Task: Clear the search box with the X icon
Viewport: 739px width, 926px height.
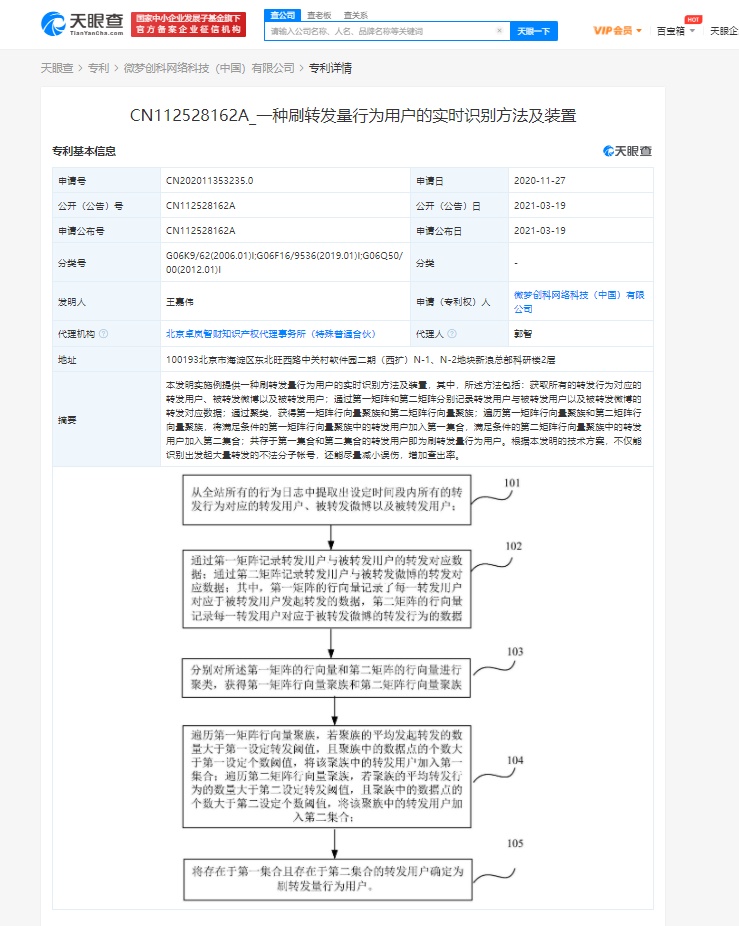Action: pyautogui.click(x=499, y=31)
